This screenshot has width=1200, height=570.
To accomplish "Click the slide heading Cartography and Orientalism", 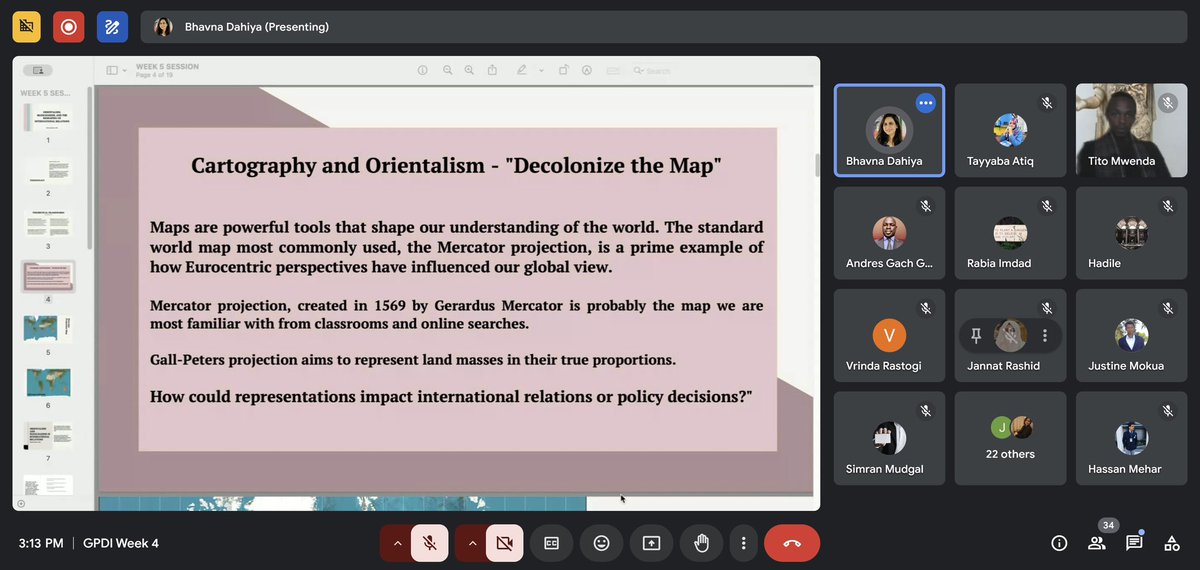I will 456,165.
